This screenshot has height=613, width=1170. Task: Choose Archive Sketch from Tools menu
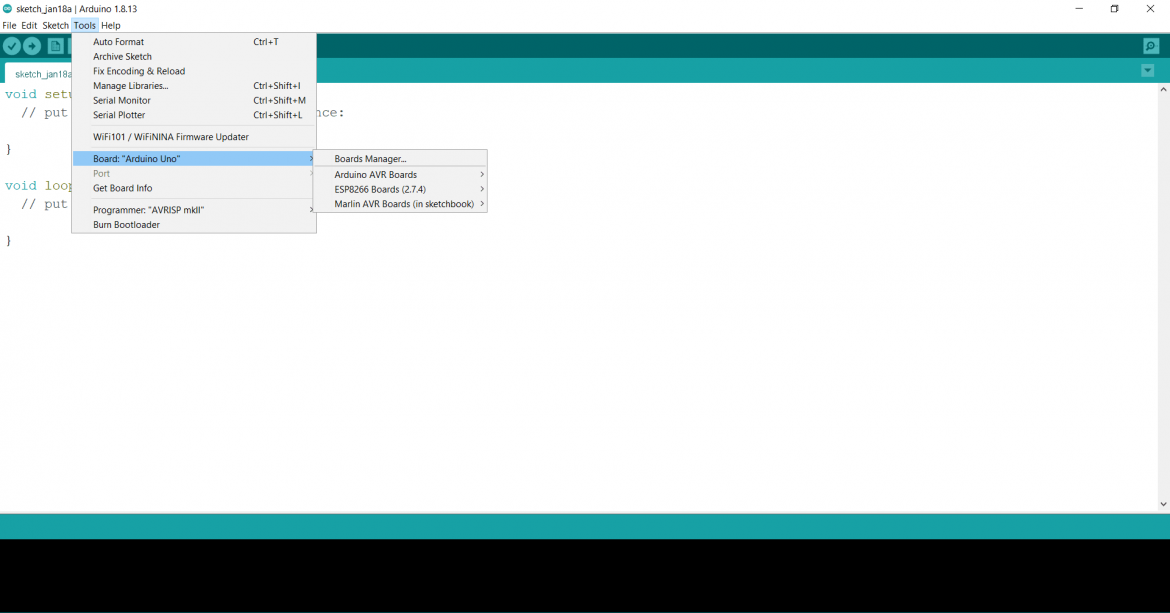coord(123,57)
